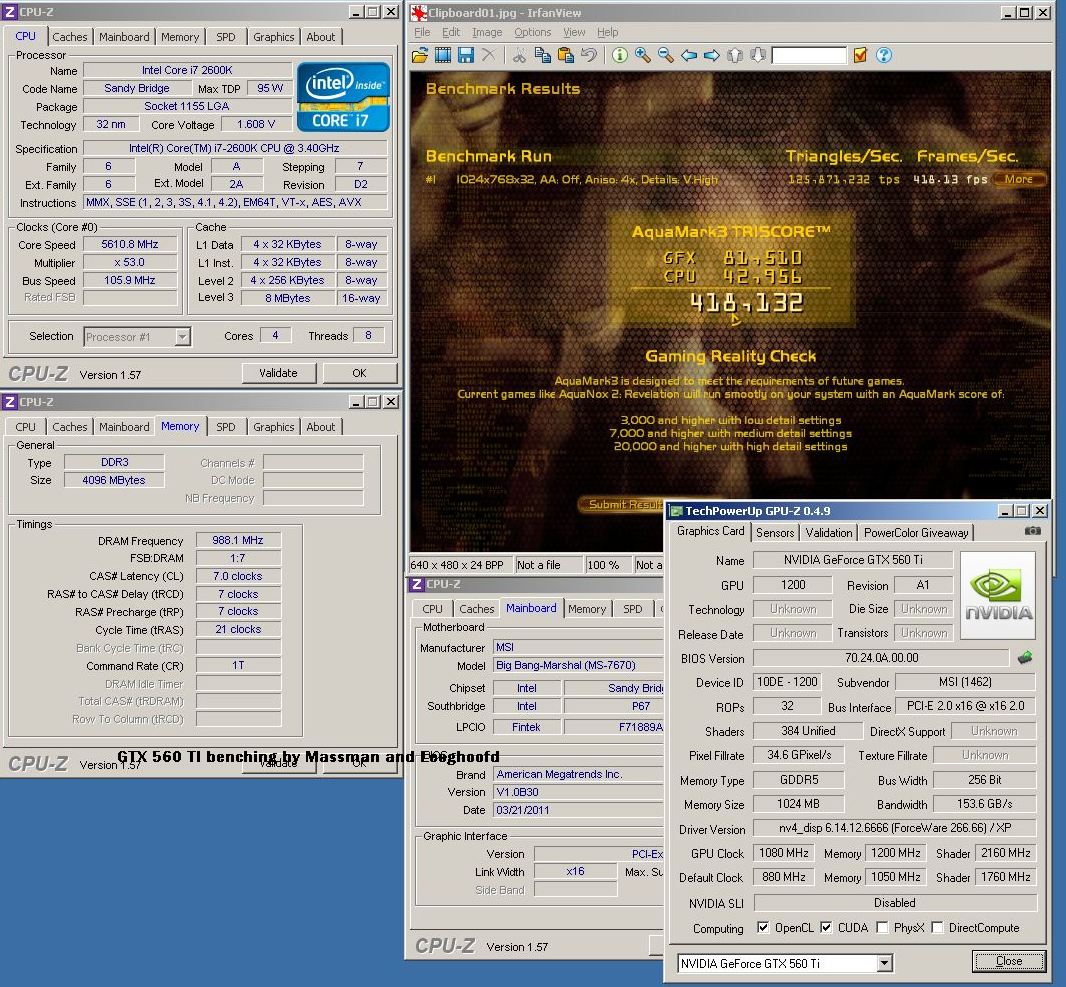Click the Cut scissors icon
The image size is (1066, 987).
519,56
